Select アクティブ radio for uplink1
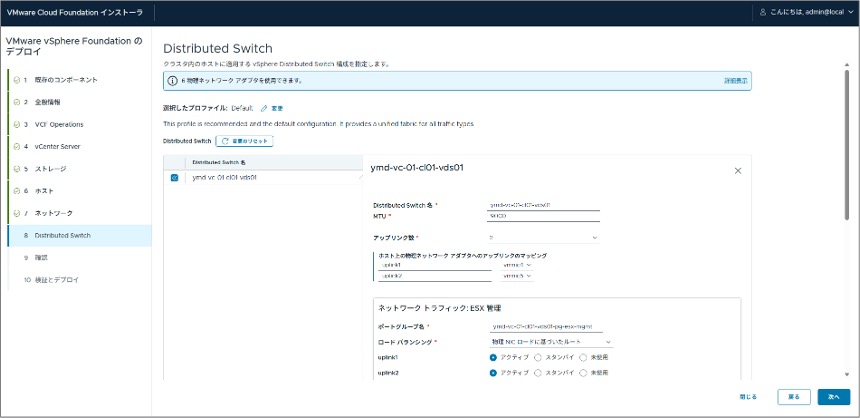Viewport: 860px width, 418px height. 493,357
